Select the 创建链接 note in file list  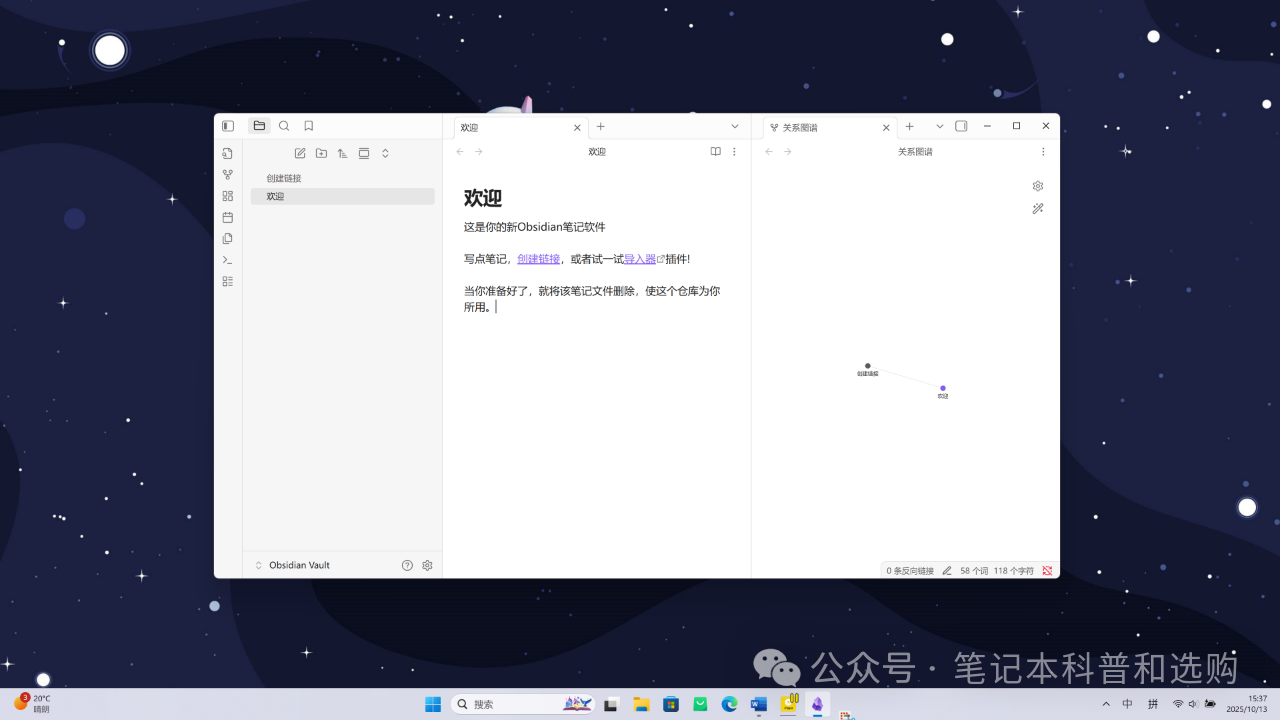(284, 178)
